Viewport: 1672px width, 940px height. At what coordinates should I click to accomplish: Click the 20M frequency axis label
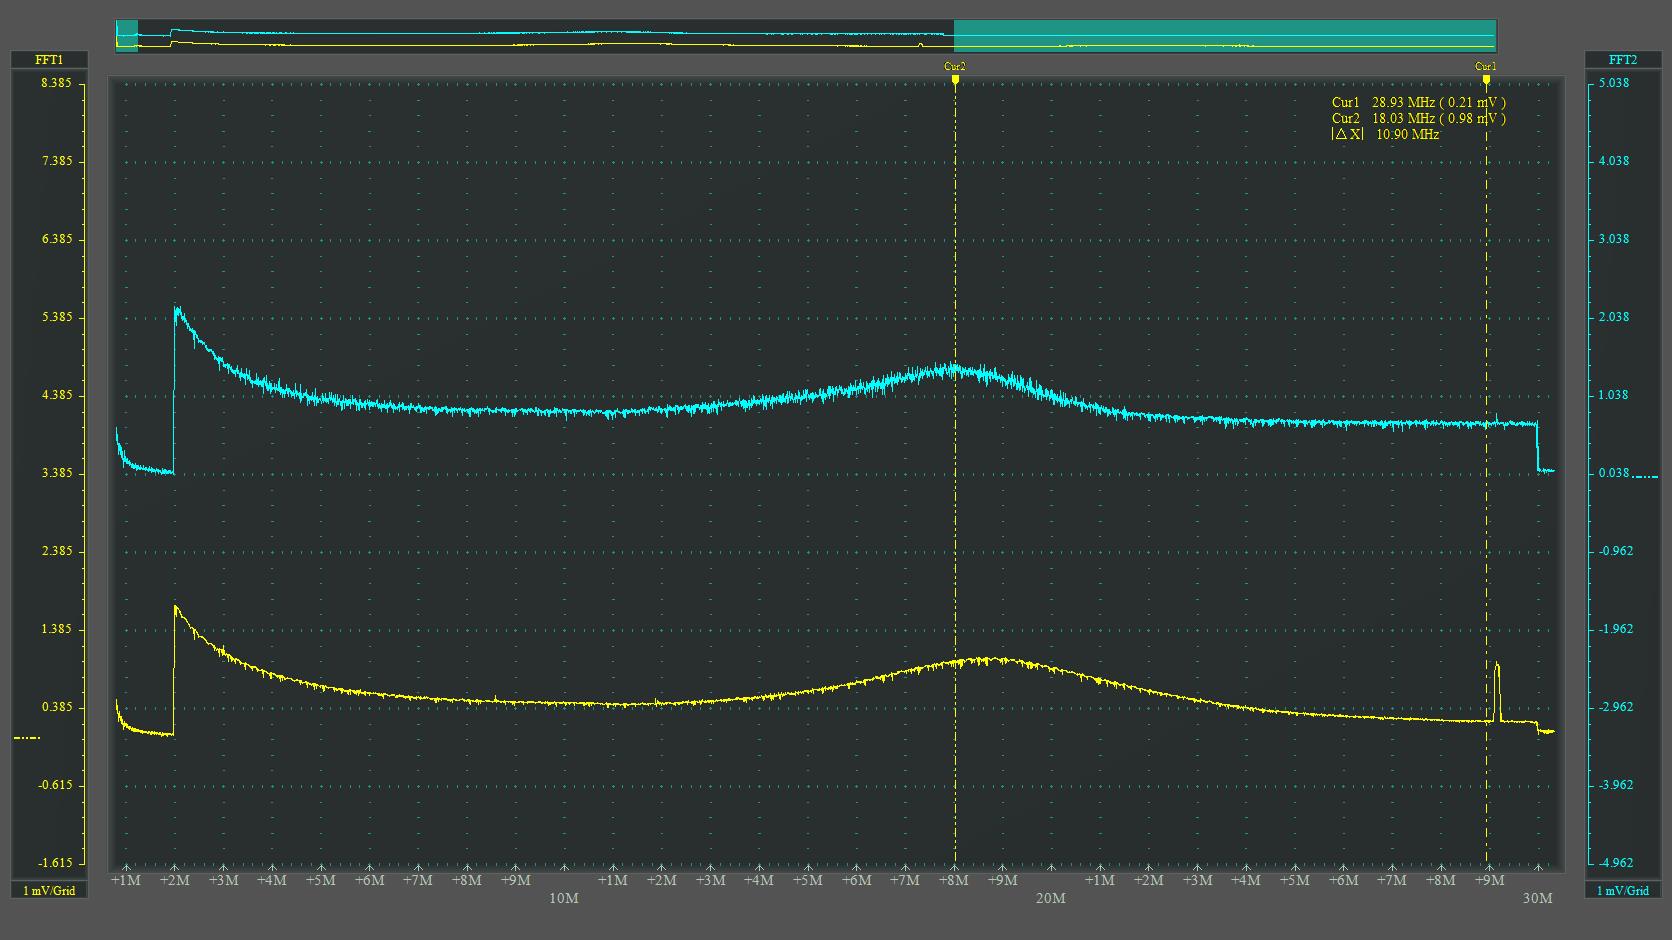pos(1051,898)
